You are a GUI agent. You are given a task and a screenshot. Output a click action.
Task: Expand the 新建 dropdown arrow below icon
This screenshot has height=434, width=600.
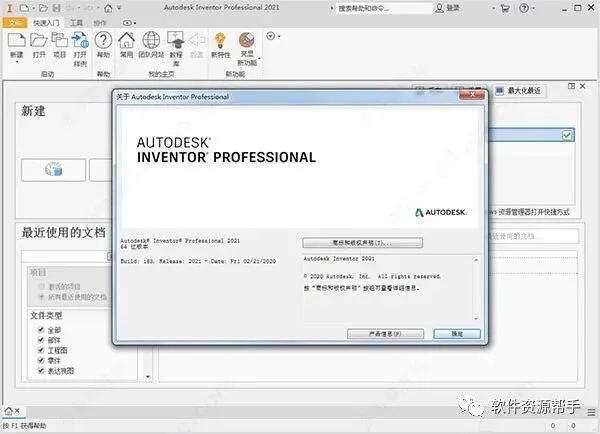click(16, 62)
